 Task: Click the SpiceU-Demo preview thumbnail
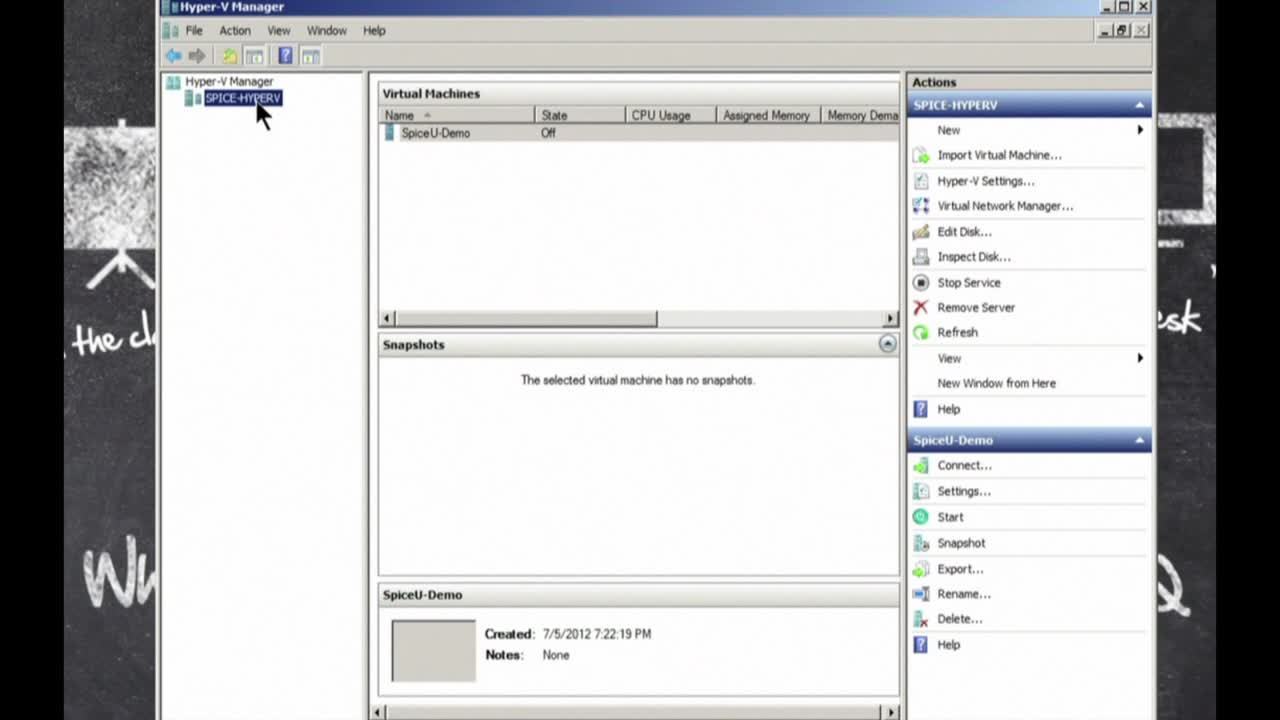coord(433,650)
